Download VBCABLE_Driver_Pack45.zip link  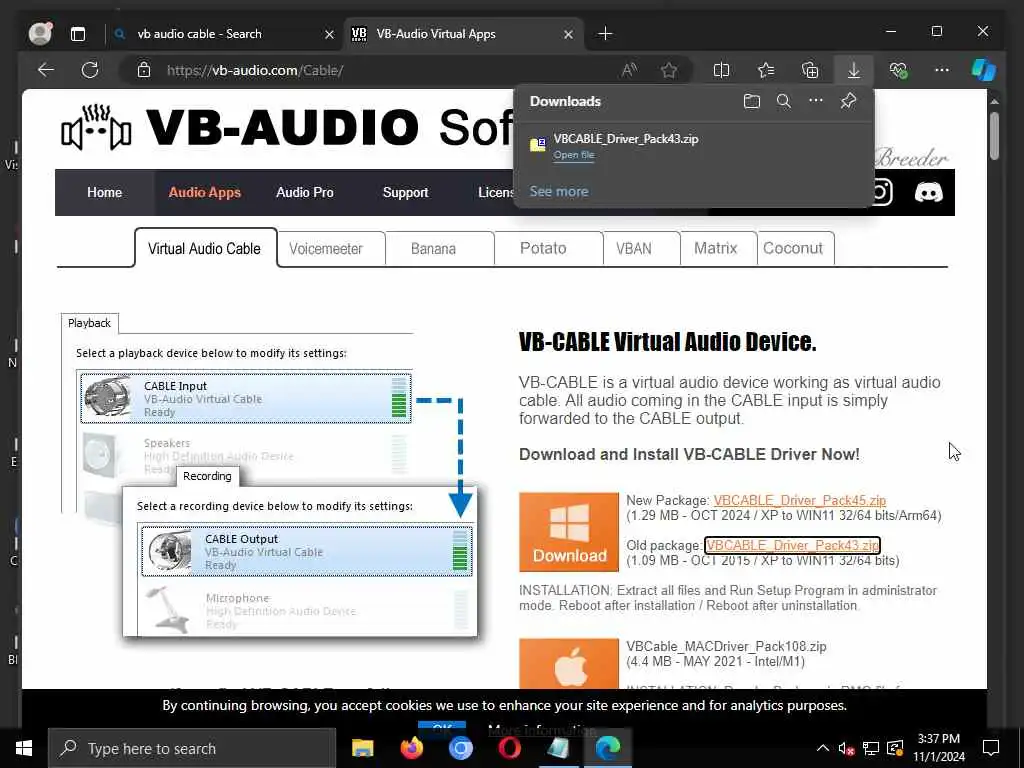(x=799, y=500)
